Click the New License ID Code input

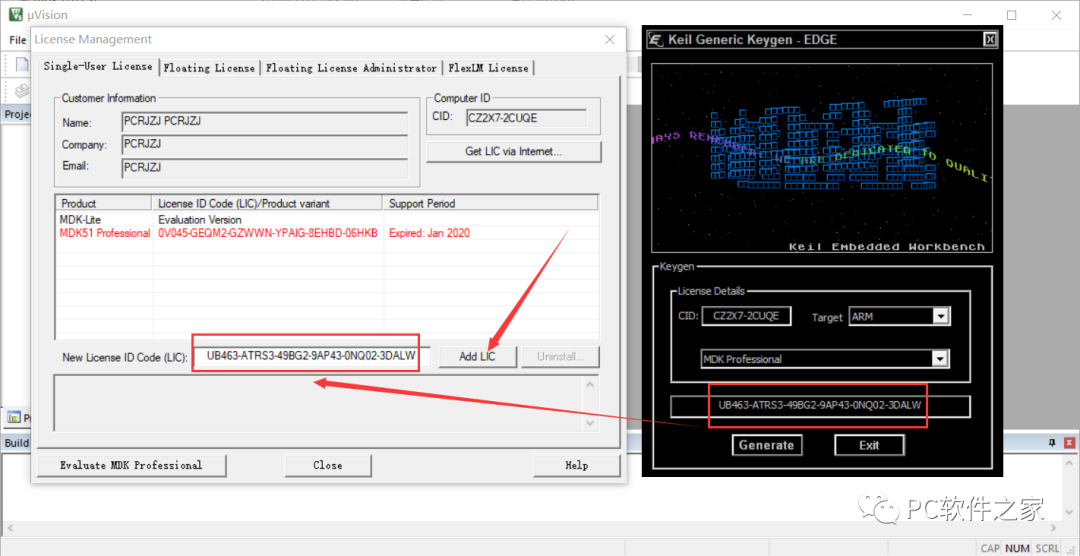coord(312,357)
